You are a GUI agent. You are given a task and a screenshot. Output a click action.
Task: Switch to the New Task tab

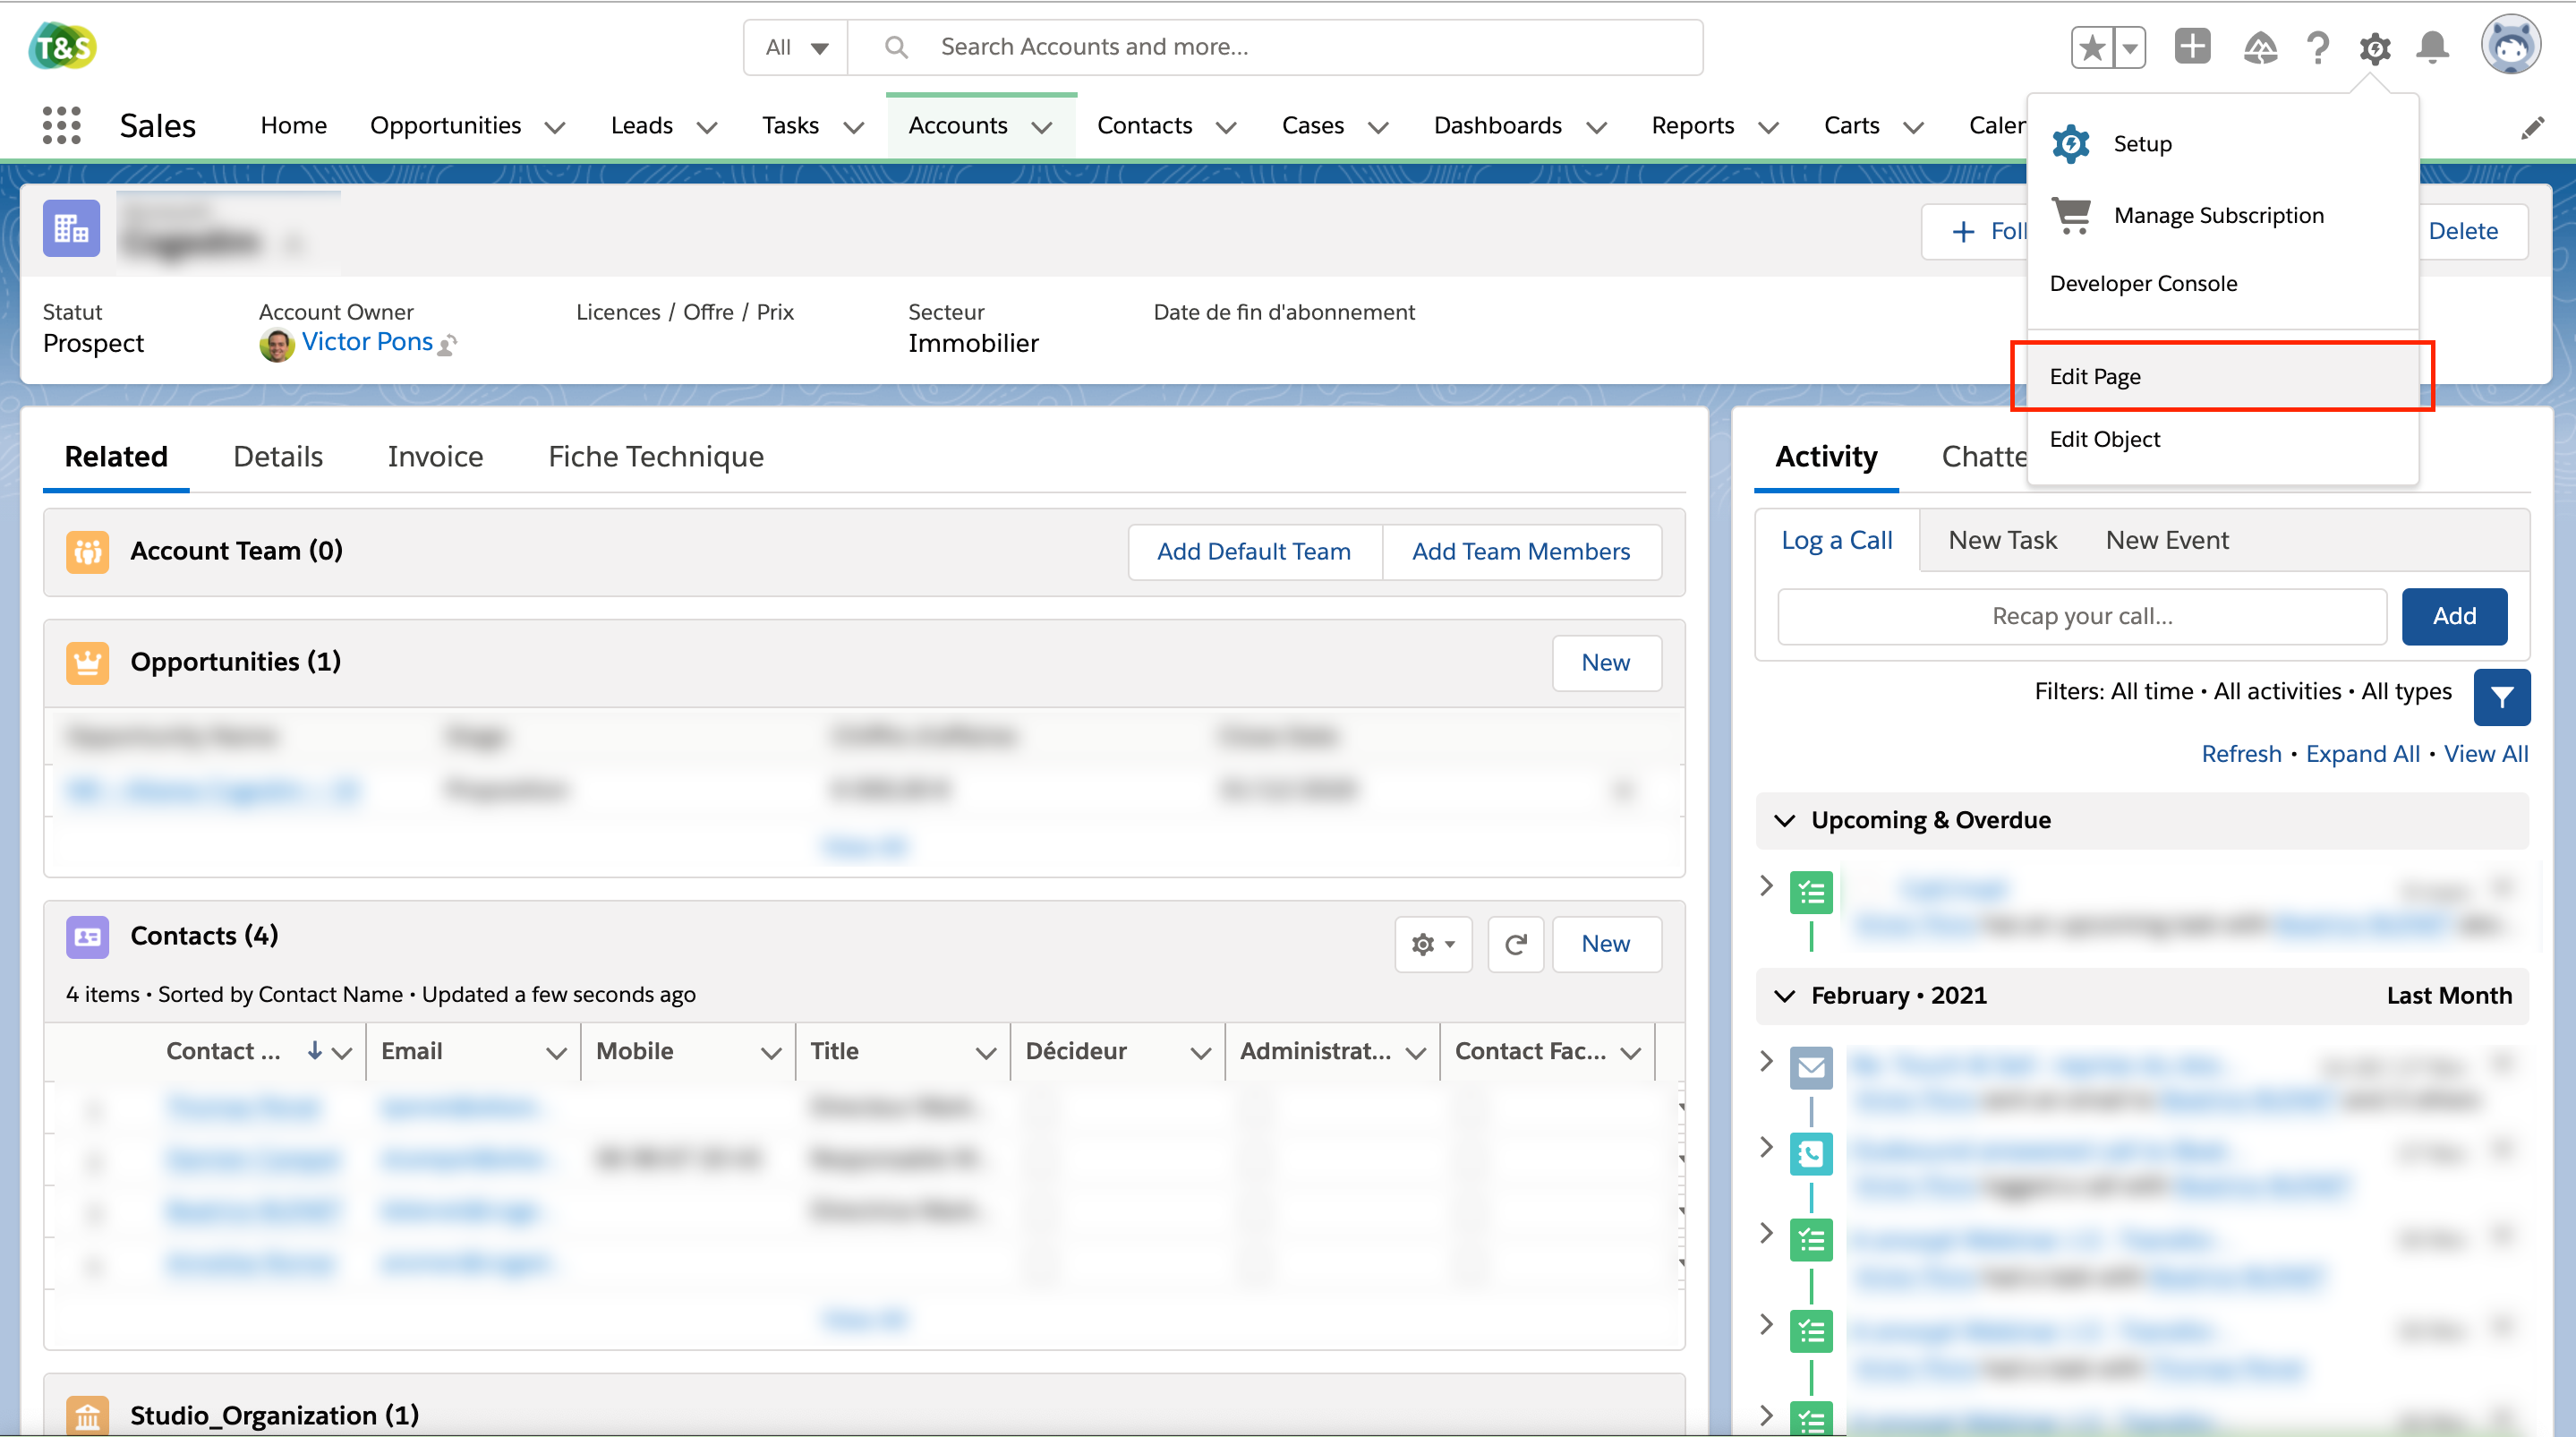pos(2002,540)
